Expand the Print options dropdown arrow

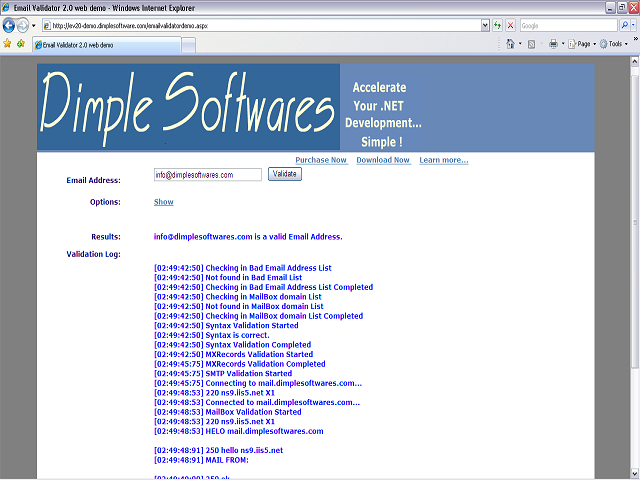click(563, 44)
